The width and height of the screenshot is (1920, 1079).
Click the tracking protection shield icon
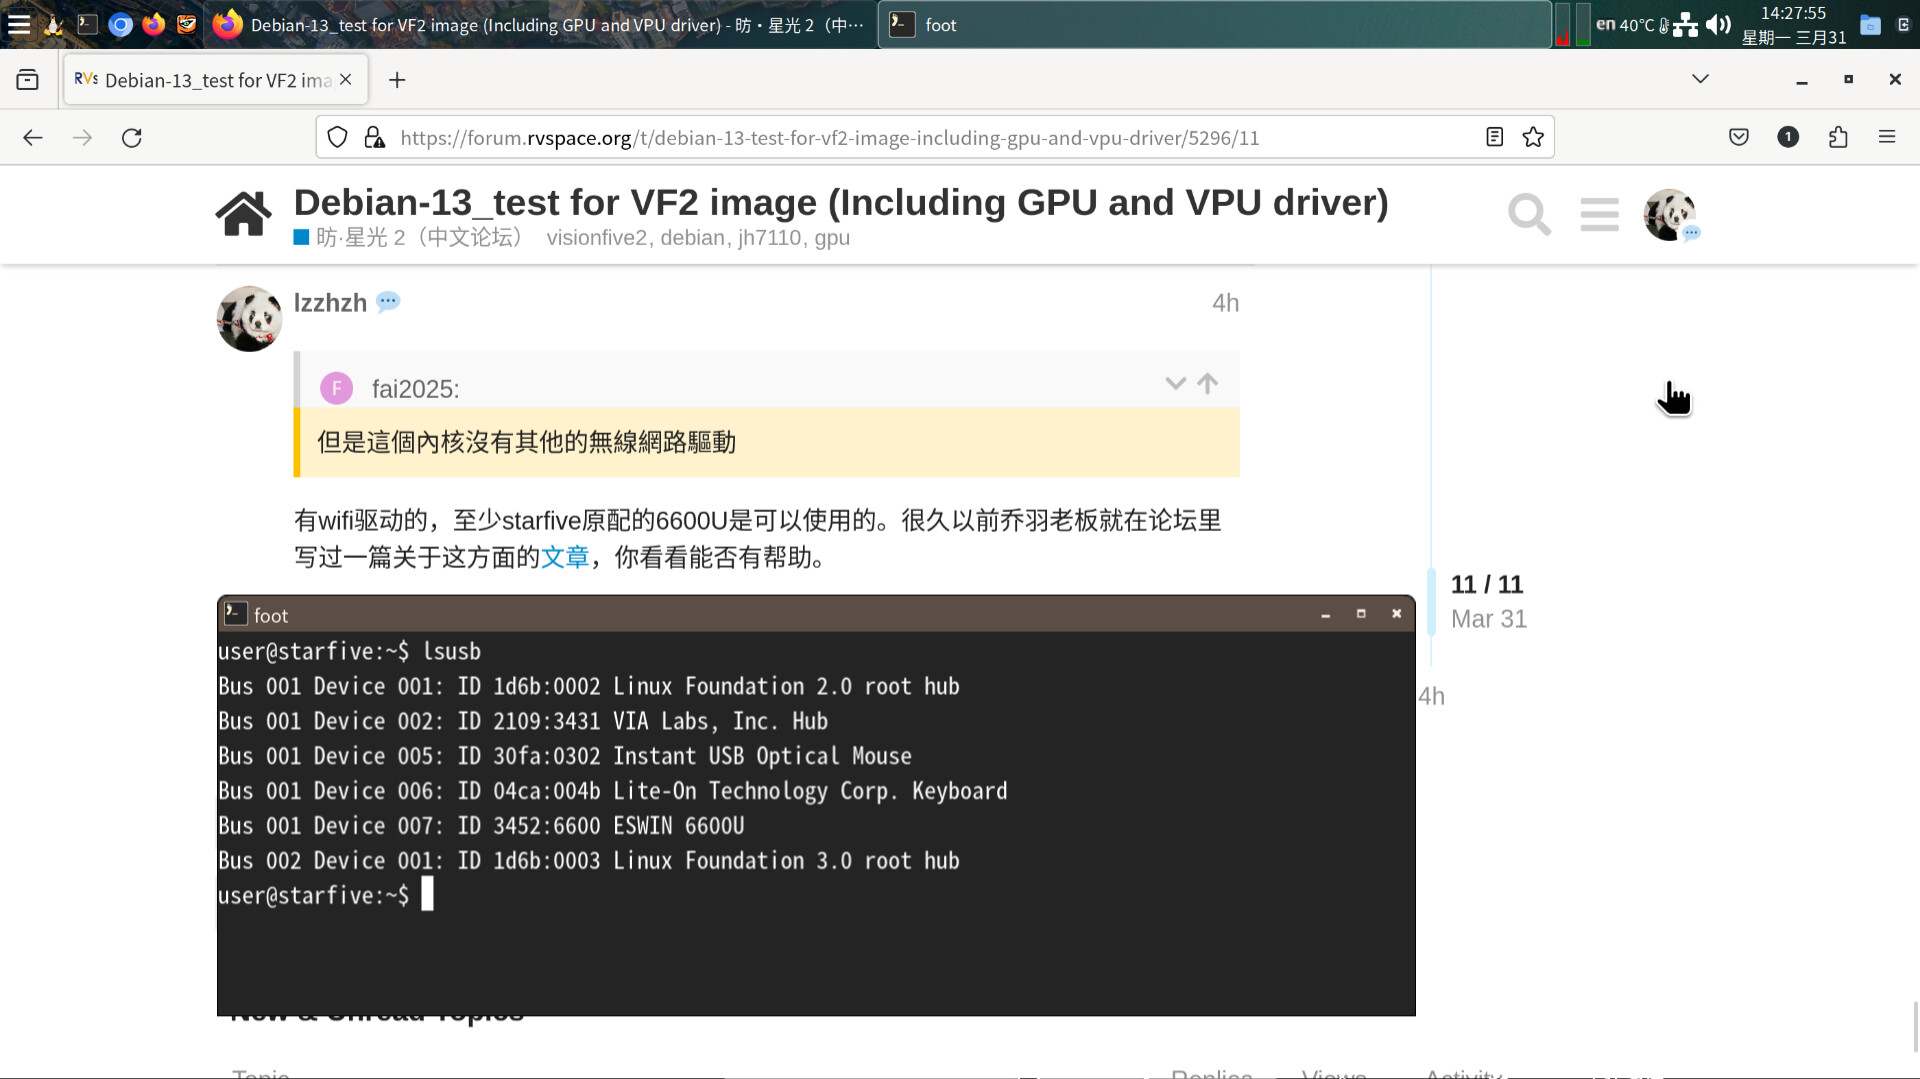[x=338, y=138]
